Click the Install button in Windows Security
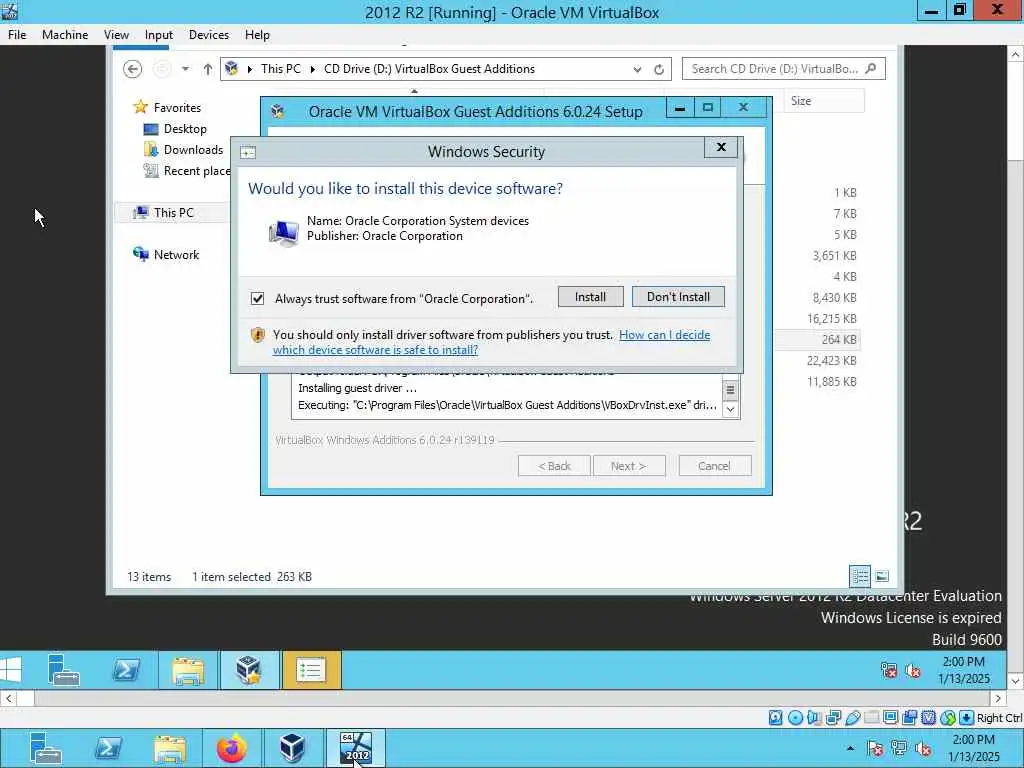 pyautogui.click(x=590, y=297)
